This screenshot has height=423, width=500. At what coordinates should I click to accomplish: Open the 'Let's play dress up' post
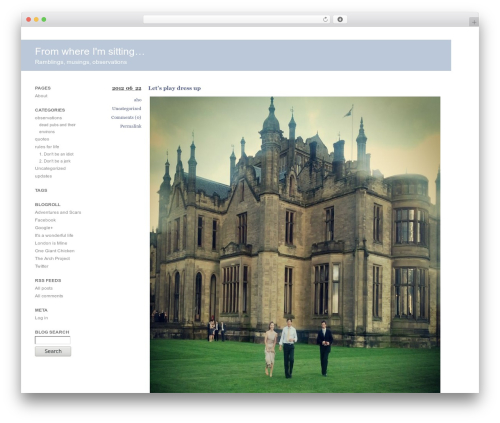(x=175, y=88)
